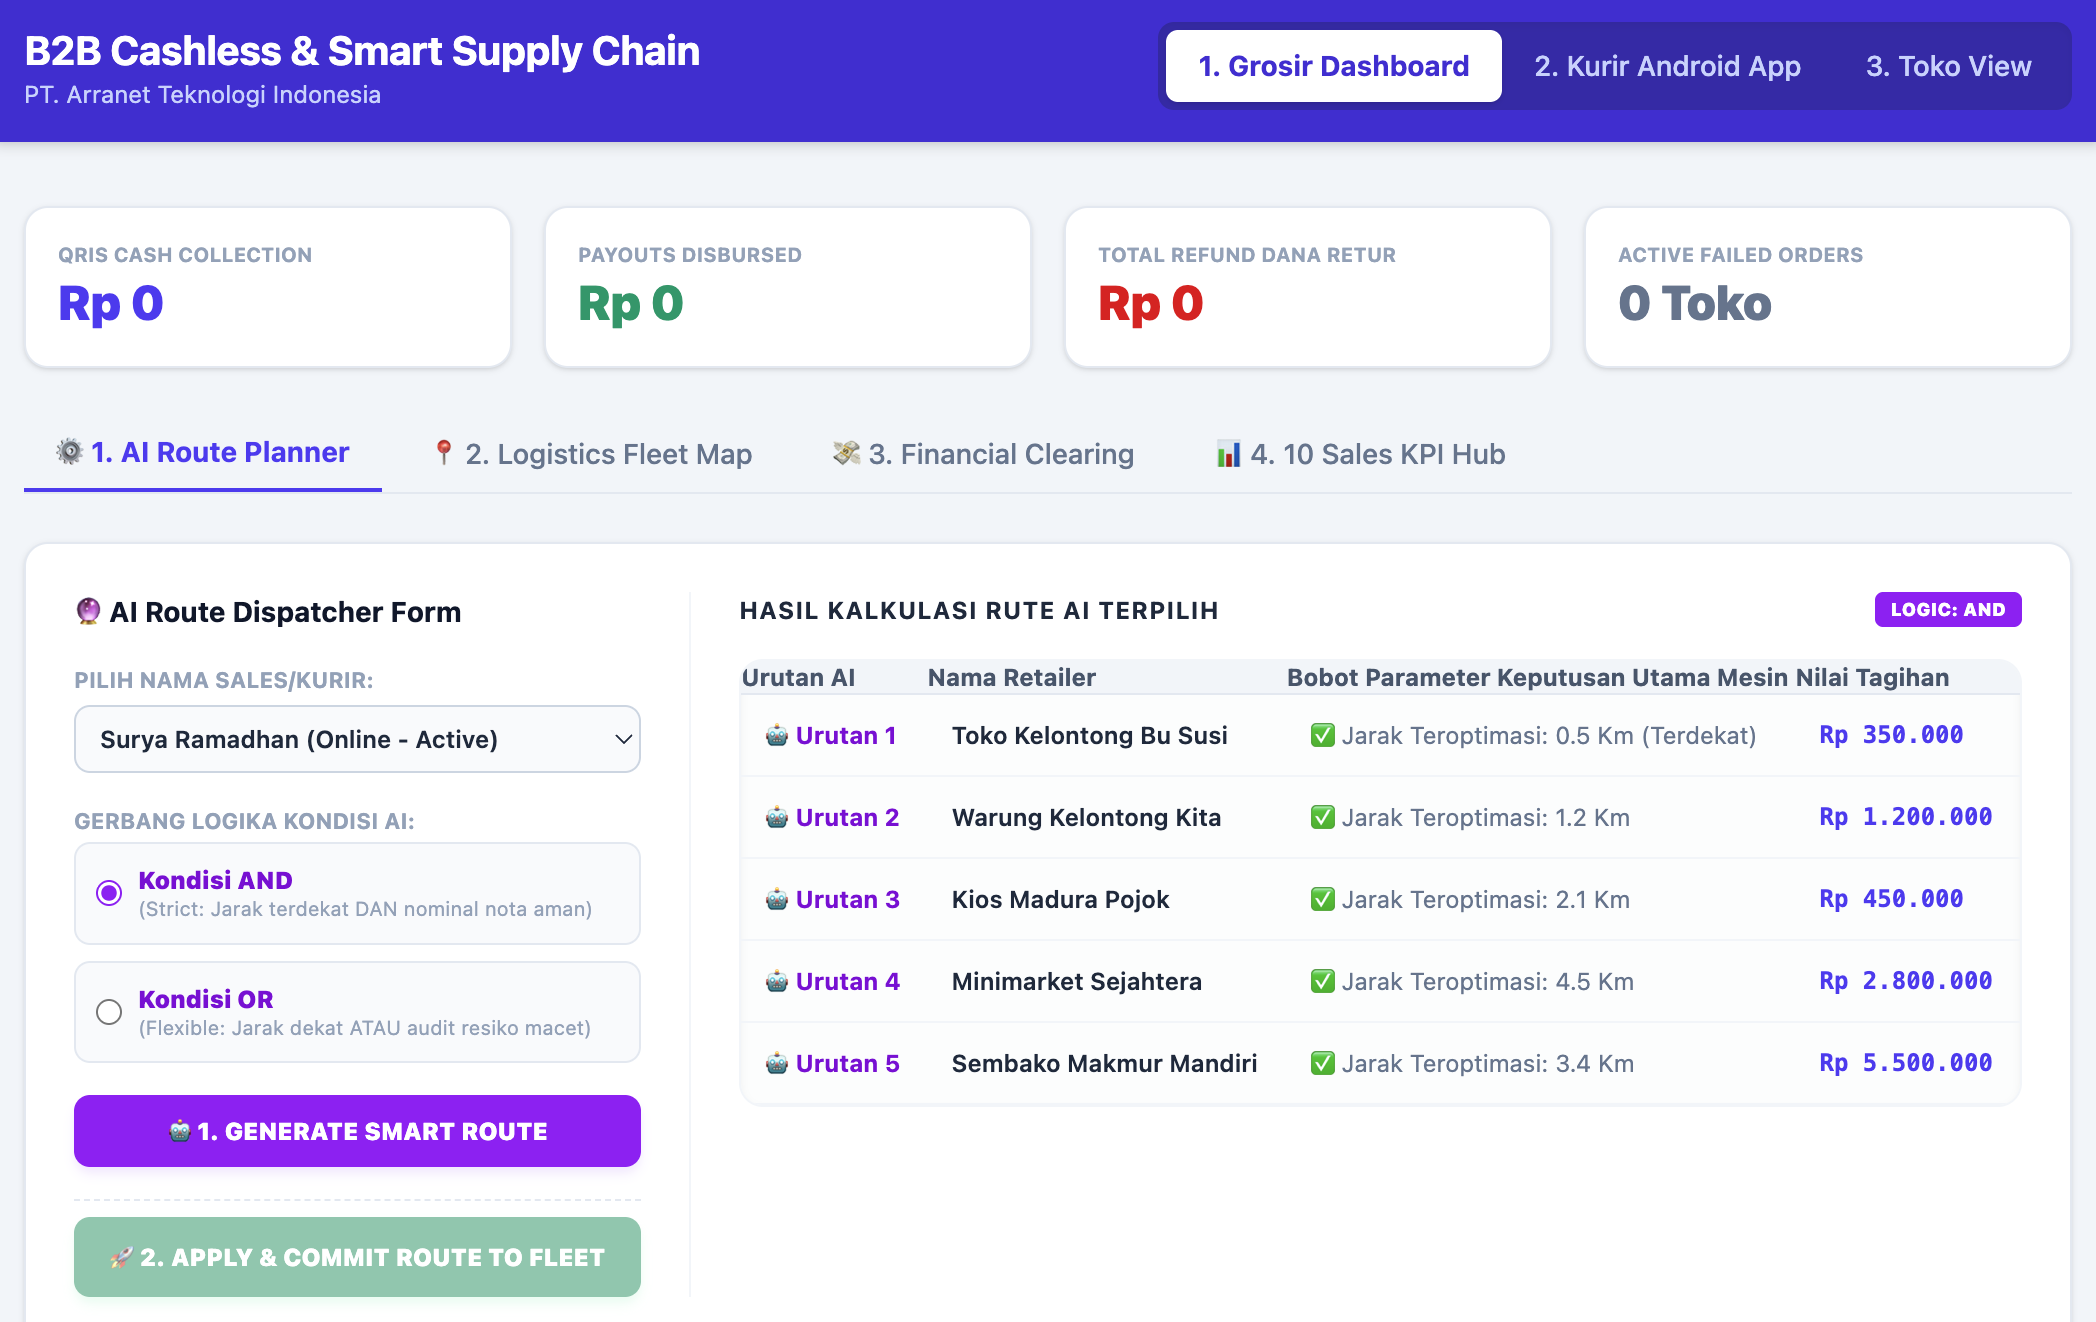Click the robot icon next to Urutan 1
The width and height of the screenshot is (2096, 1322).
pos(777,736)
